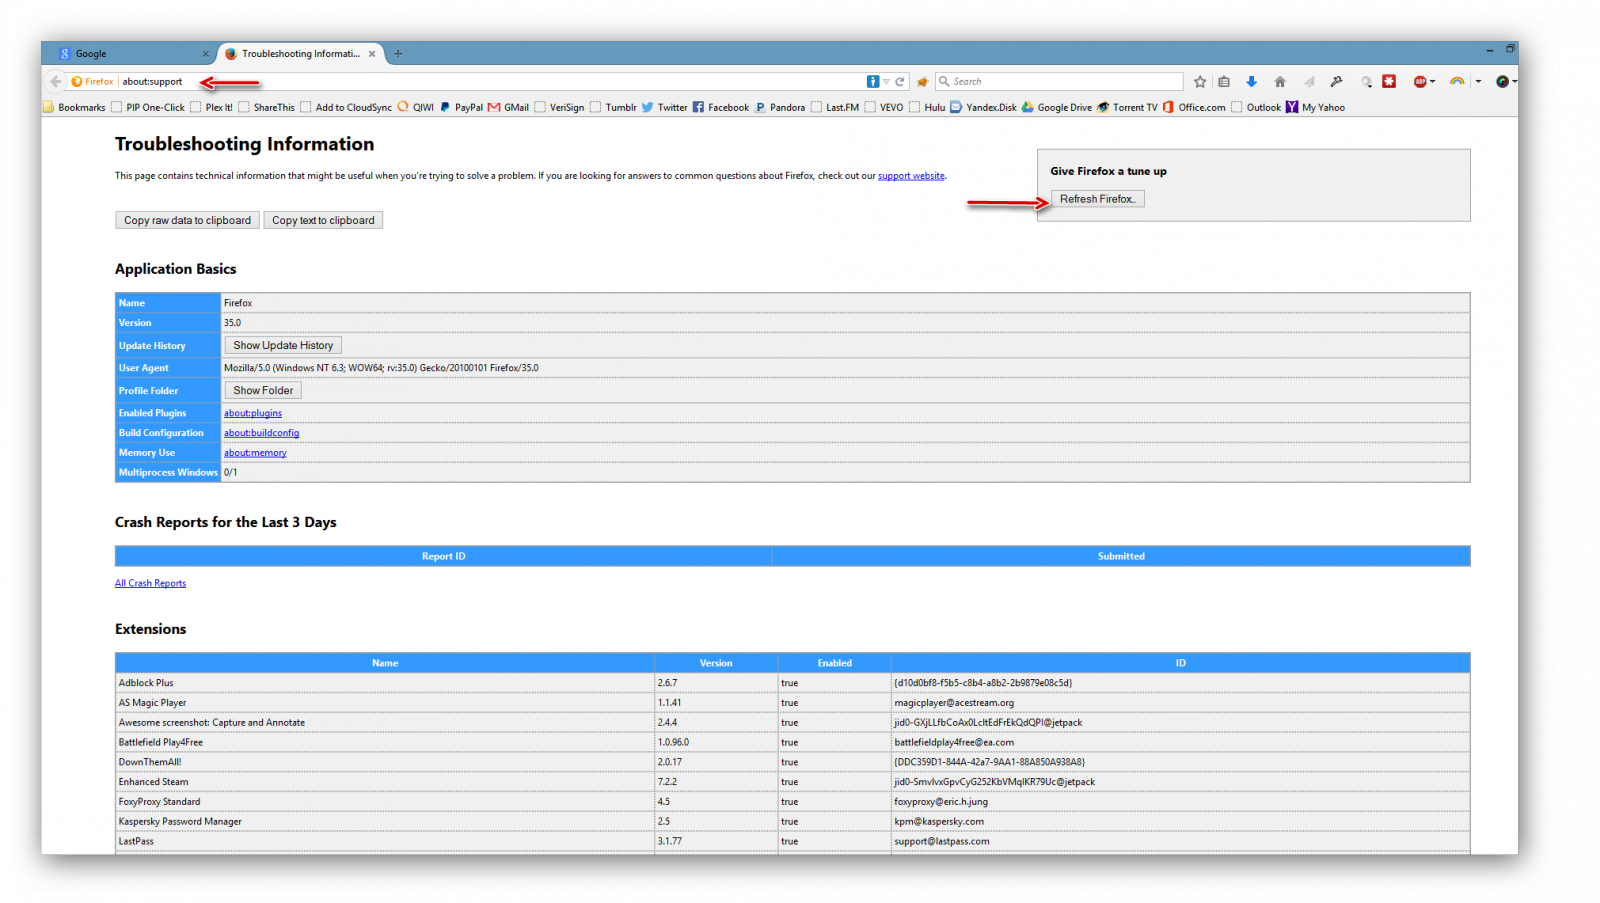Open the Twitter bookmark
Viewport: 1600px width, 903px height.
tap(664, 108)
